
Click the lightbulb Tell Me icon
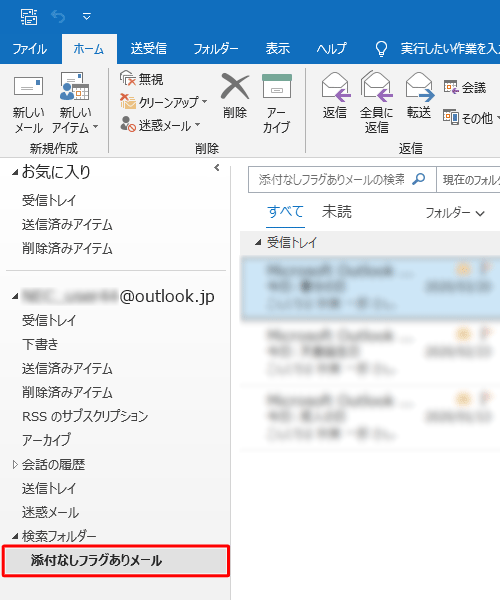point(381,49)
